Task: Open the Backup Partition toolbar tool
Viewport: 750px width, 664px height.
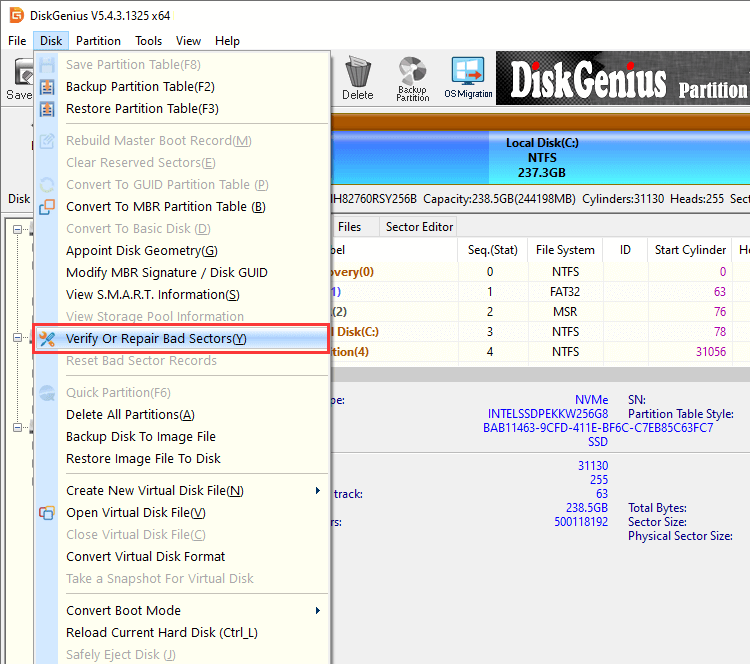Action: point(412,77)
